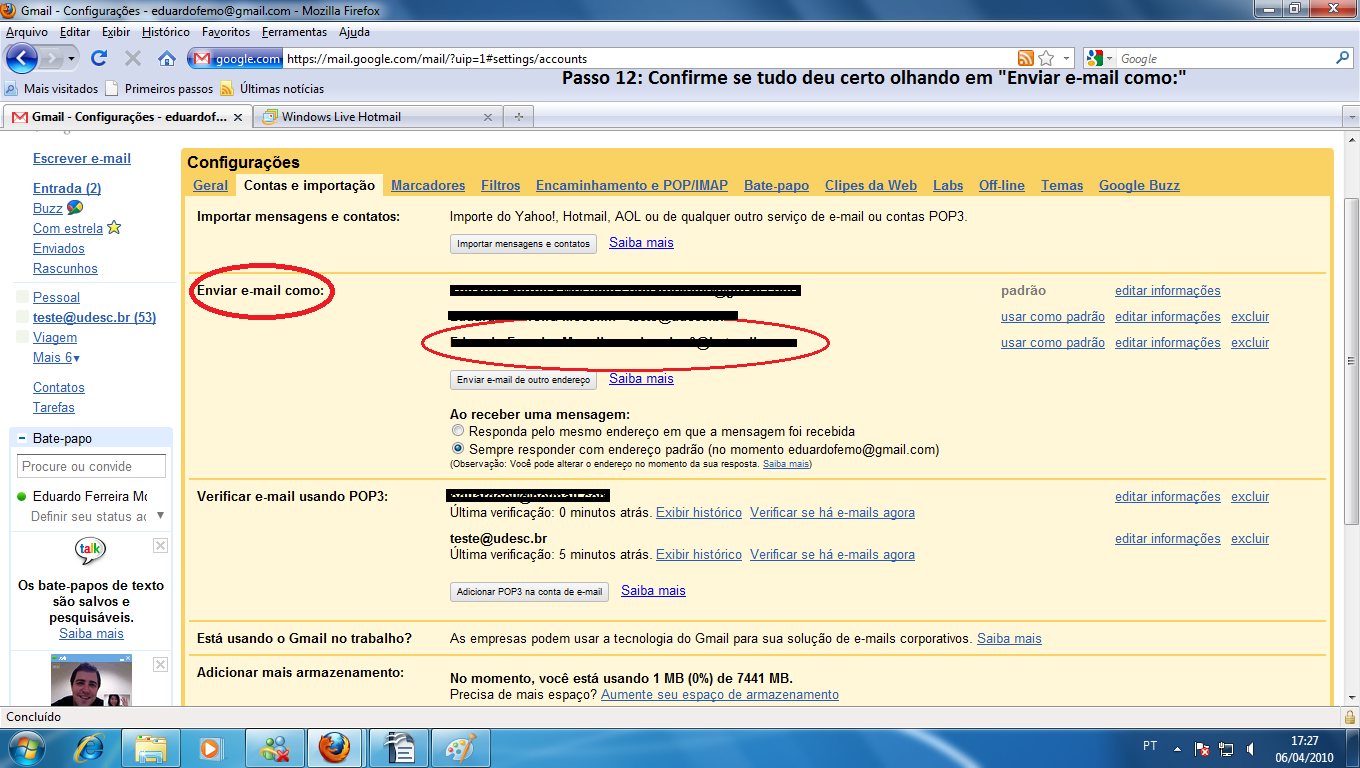The height and width of the screenshot is (768, 1360).
Task: Open the Arquivo menu
Action: (x=27, y=32)
